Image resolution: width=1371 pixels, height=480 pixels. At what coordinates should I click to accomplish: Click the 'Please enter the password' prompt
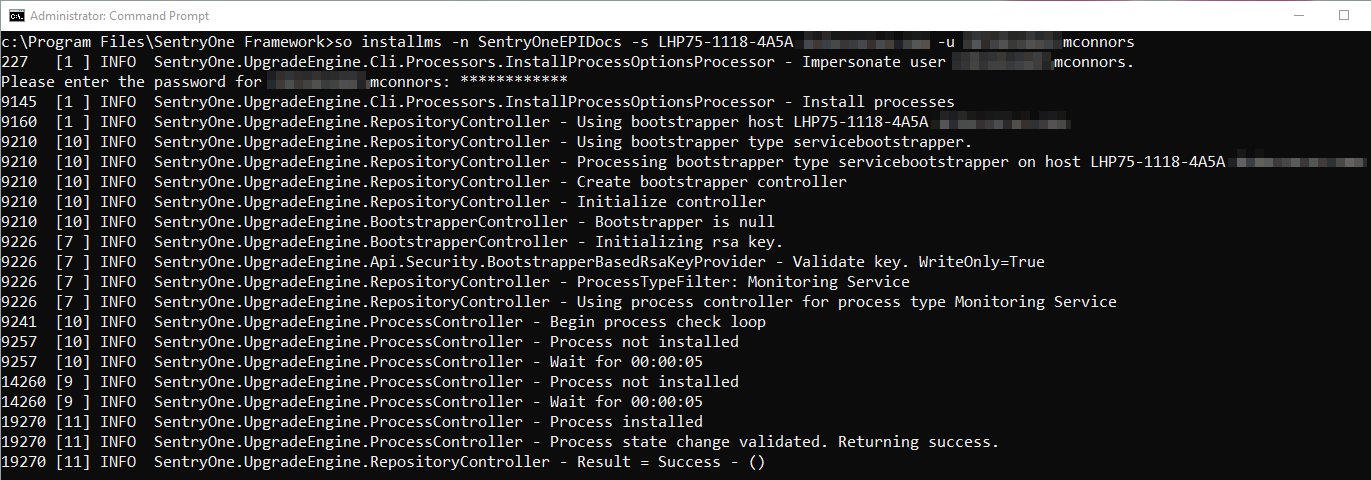pos(118,82)
